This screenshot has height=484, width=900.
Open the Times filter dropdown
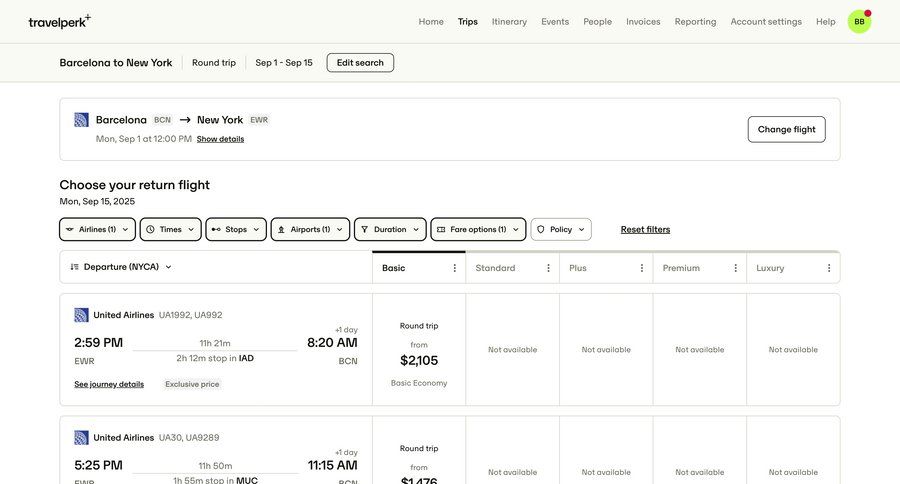tap(170, 229)
